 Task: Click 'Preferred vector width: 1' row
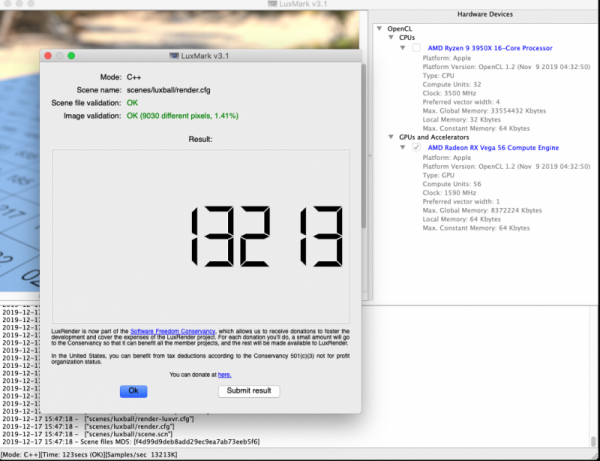(x=461, y=202)
